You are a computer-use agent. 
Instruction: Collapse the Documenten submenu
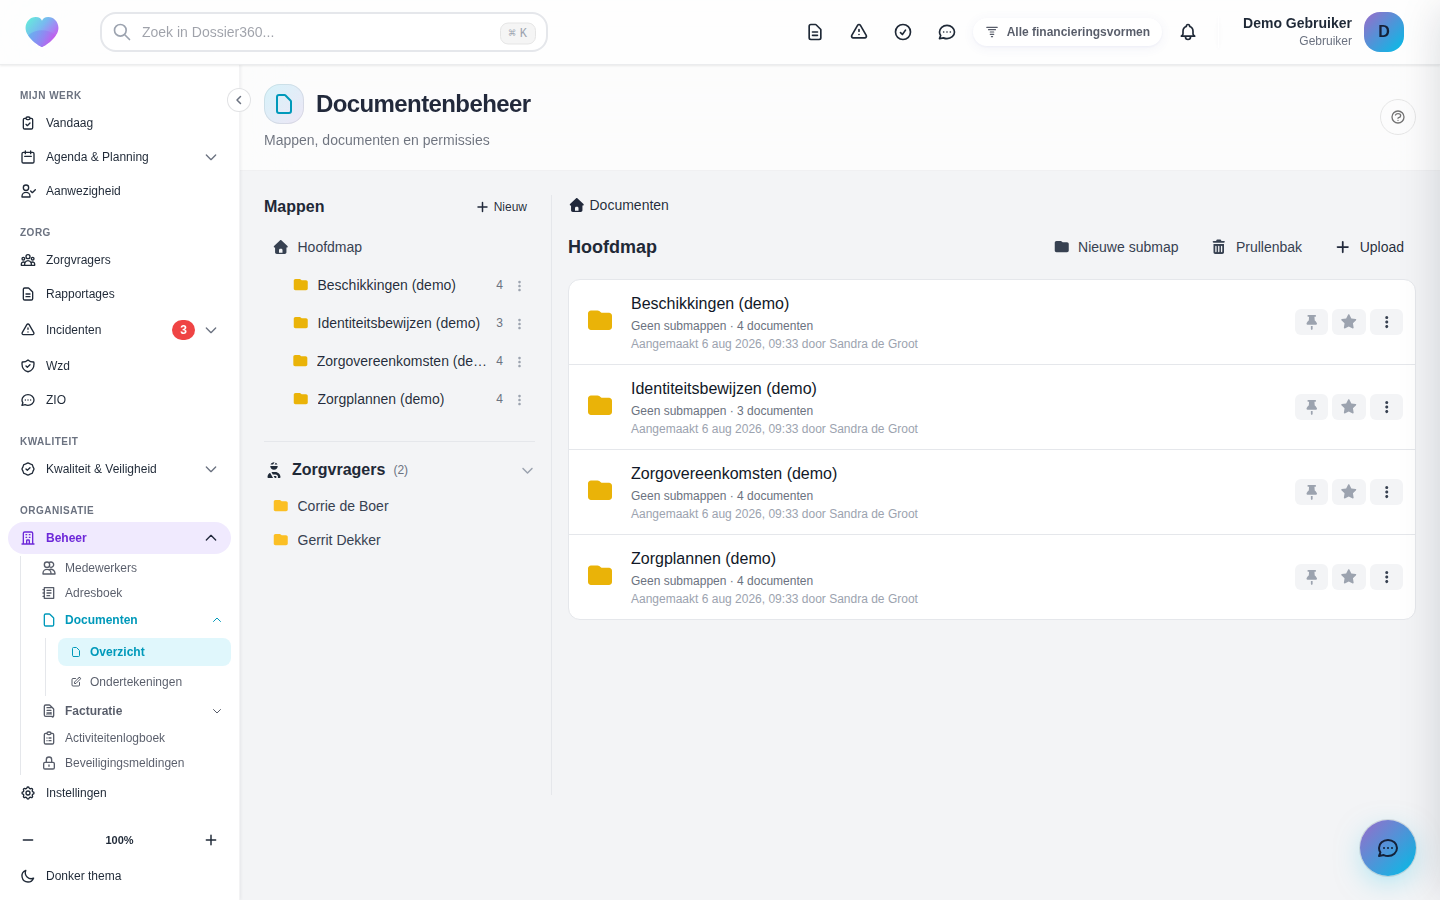coord(217,620)
